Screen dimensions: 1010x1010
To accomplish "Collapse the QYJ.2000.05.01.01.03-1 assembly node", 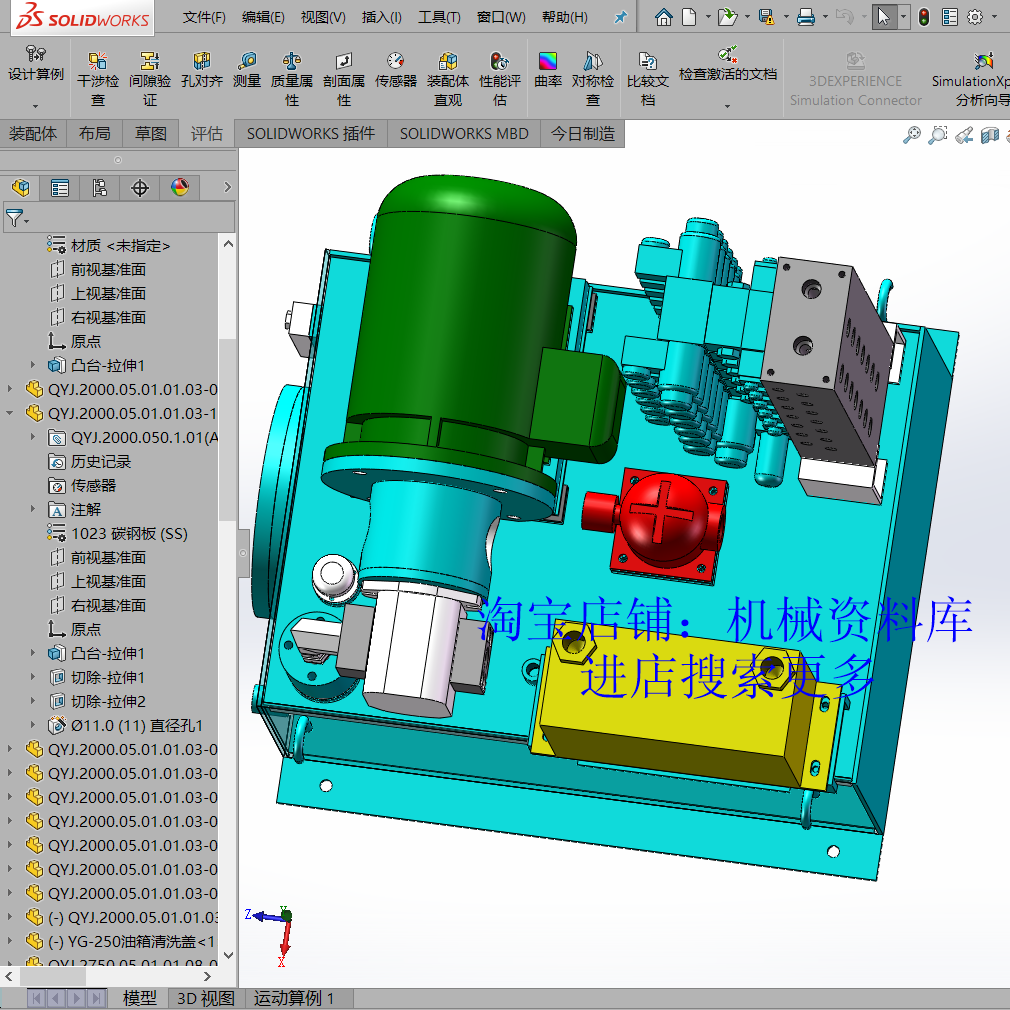I will (8, 413).
